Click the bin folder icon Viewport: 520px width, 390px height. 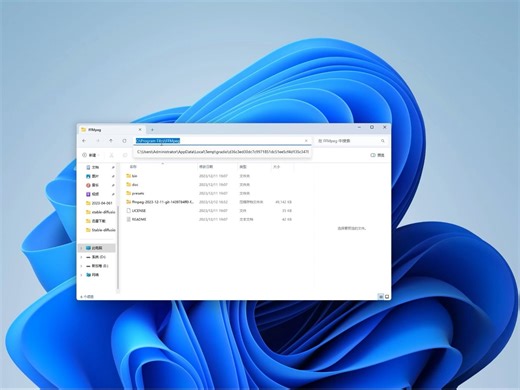[128, 176]
